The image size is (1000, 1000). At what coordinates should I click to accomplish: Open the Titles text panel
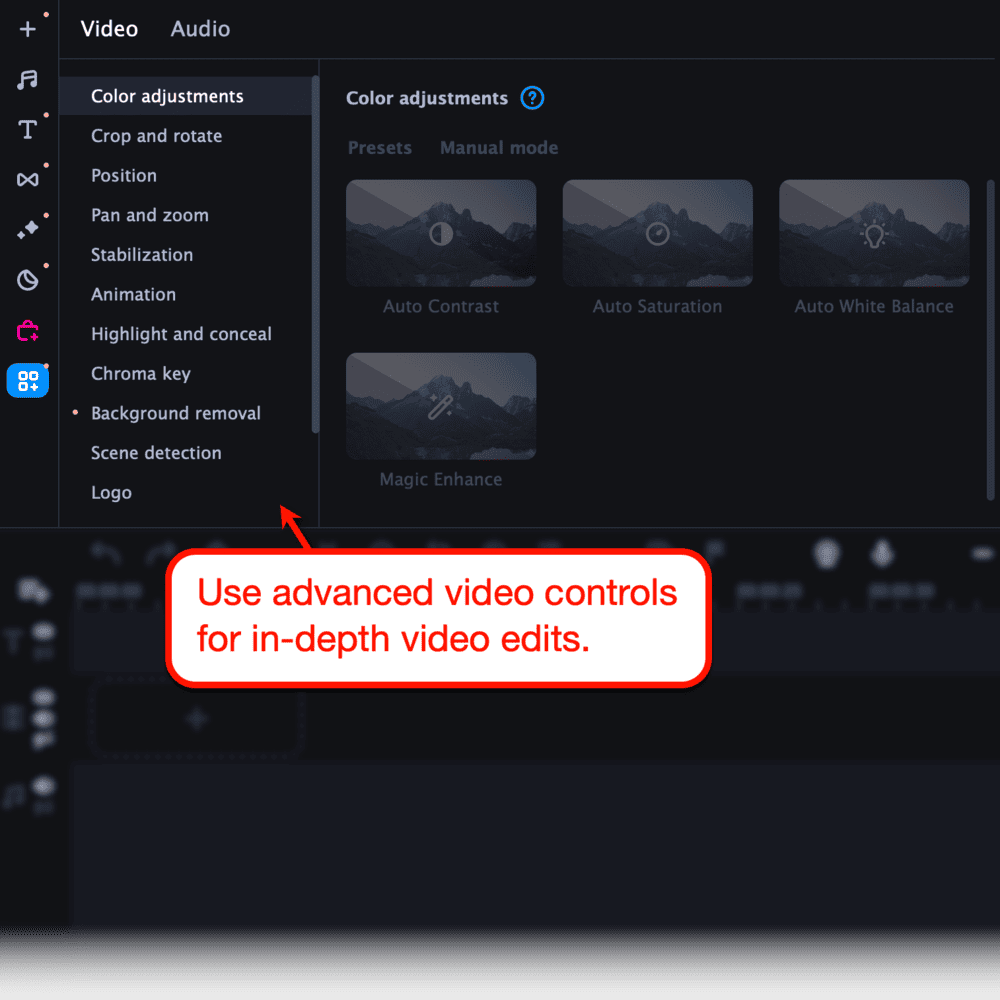pos(28,129)
